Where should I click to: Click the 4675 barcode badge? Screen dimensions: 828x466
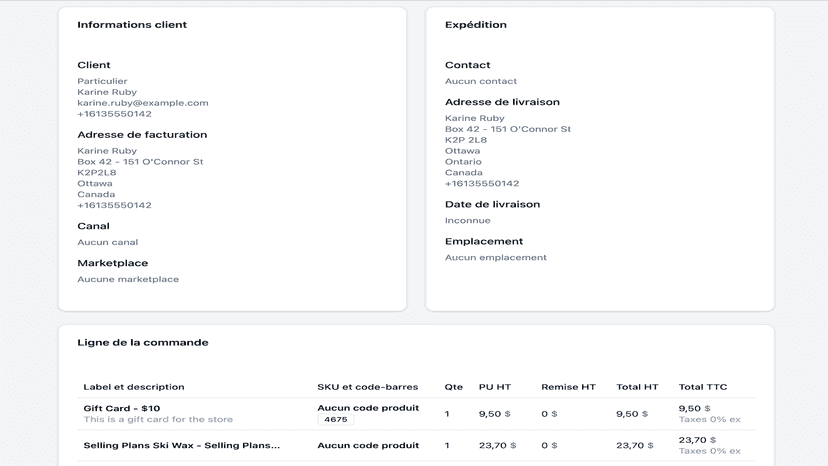point(336,420)
